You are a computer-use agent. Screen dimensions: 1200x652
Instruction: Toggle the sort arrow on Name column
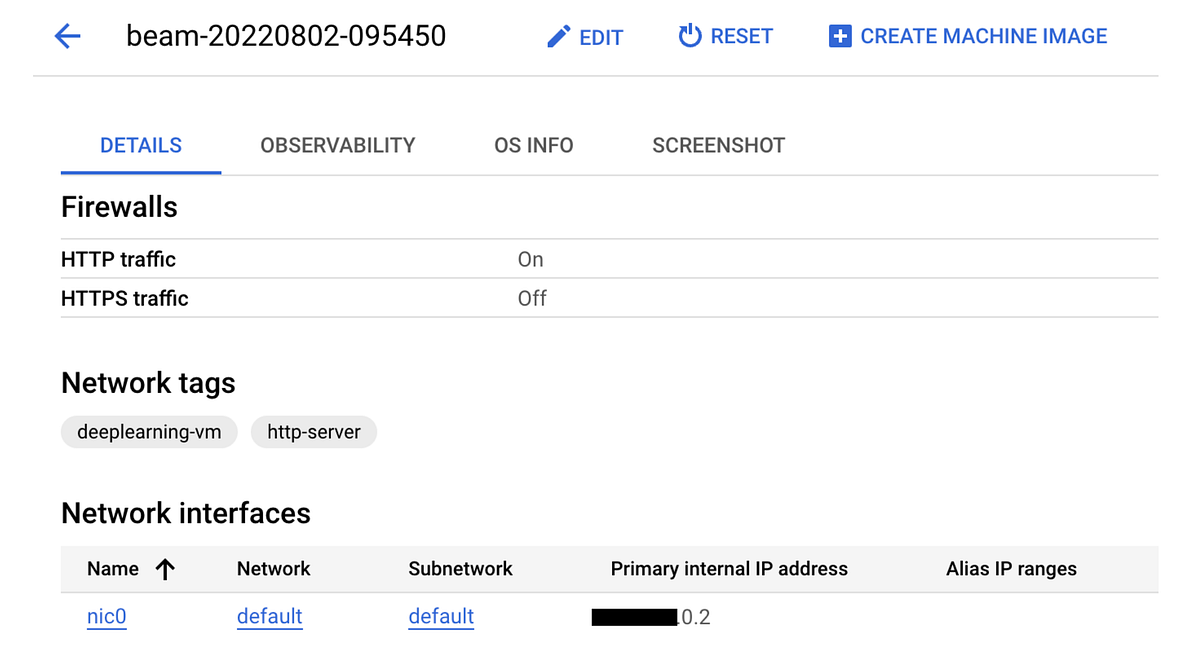click(166, 568)
